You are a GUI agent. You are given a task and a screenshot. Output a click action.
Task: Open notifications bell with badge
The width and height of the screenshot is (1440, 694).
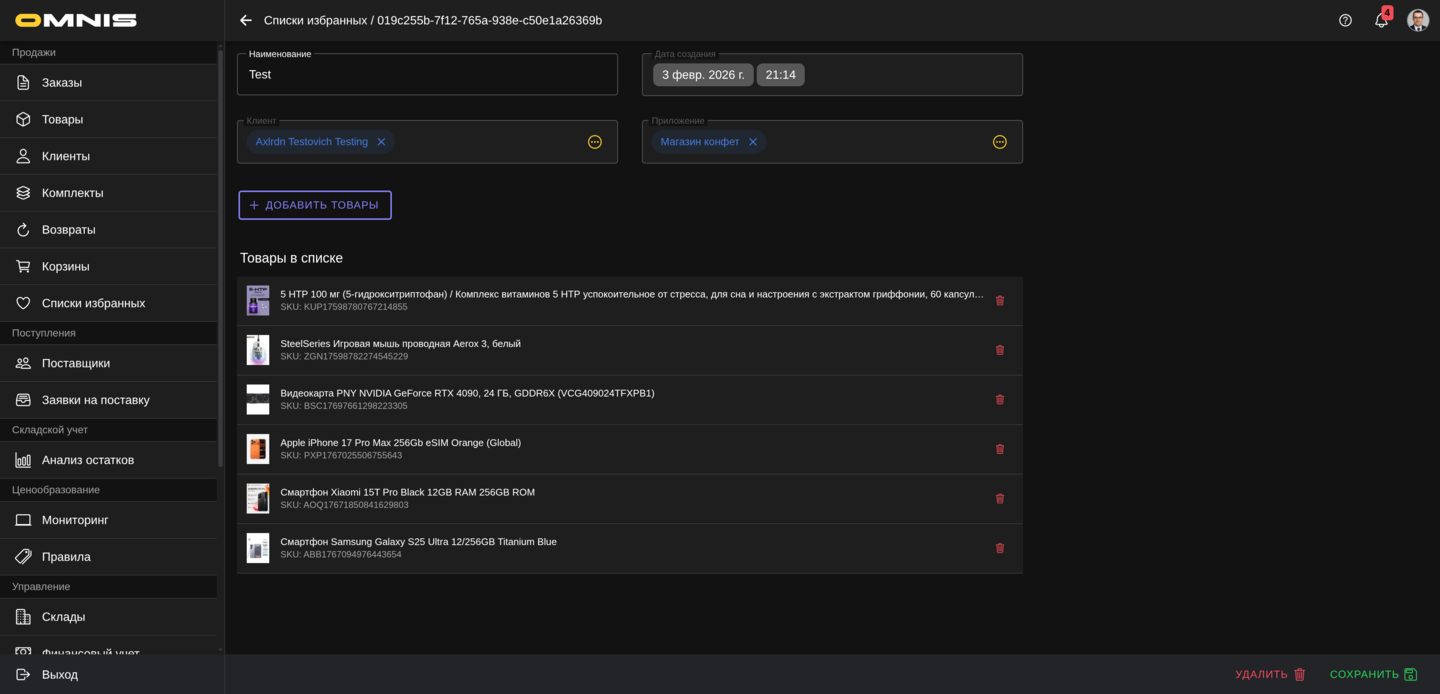pyautogui.click(x=1381, y=21)
